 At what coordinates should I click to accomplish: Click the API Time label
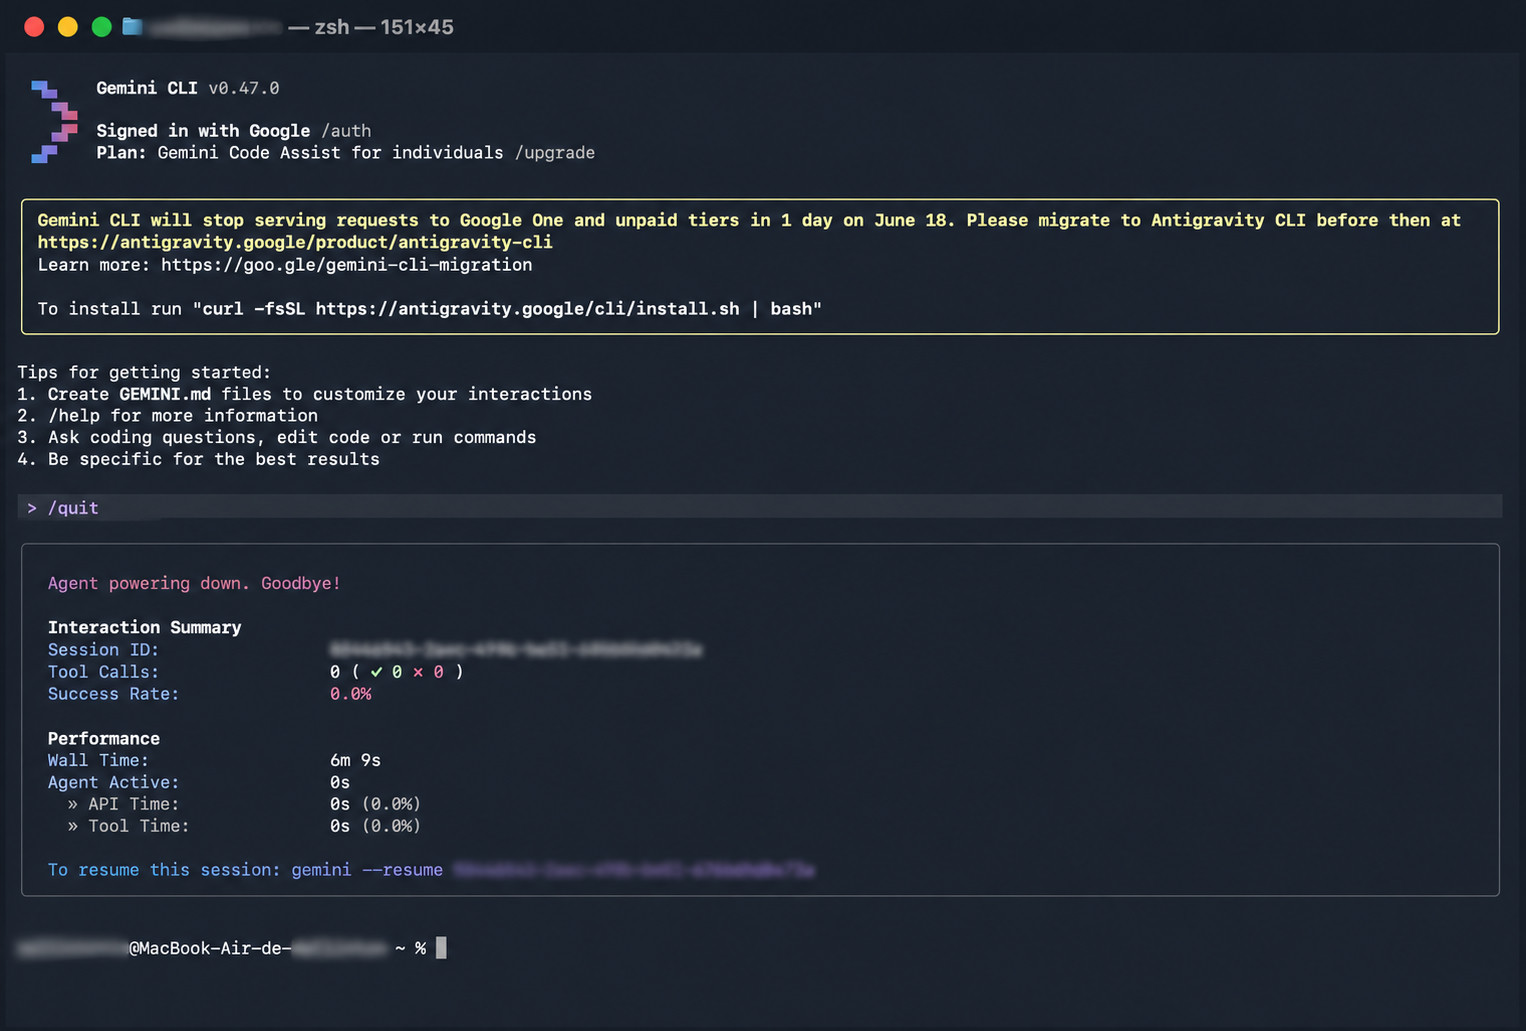point(133,804)
